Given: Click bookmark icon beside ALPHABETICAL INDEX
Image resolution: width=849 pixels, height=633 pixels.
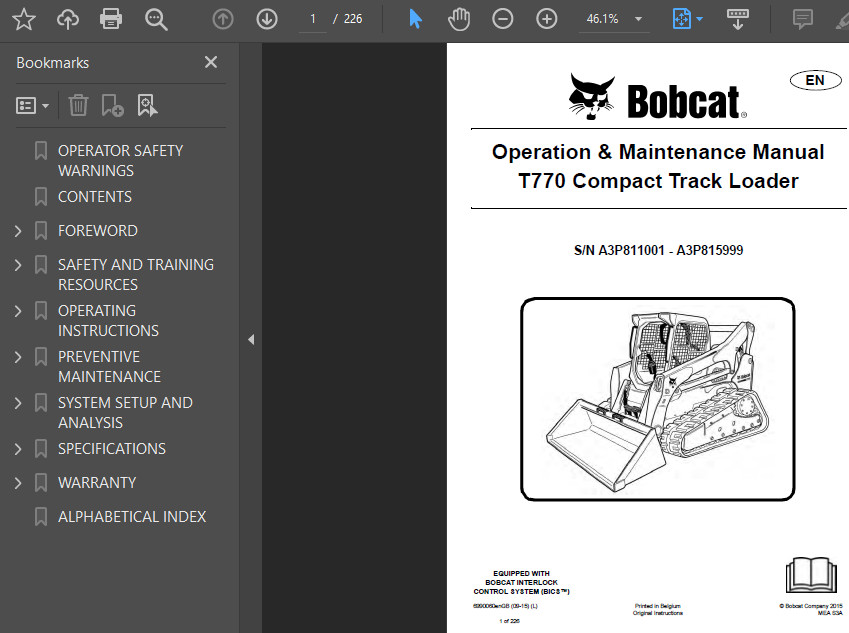Looking at the screenshot, I should [x=41, y=517].
